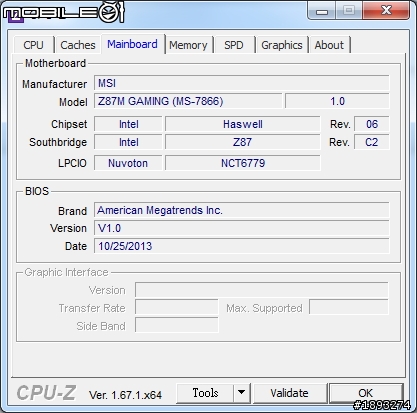Click the LPCIO chip NCT6779

click(243, 163)
